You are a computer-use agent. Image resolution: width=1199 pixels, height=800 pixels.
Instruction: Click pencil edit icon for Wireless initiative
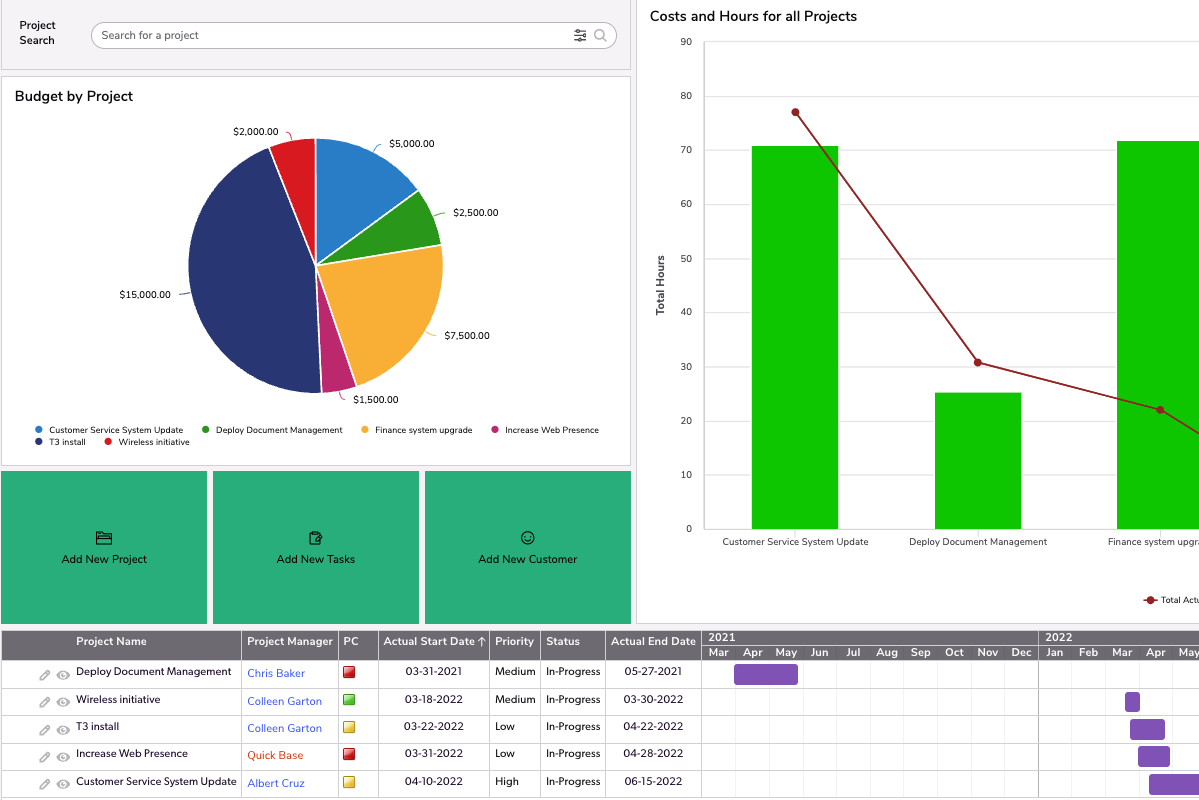click(45, 702)
